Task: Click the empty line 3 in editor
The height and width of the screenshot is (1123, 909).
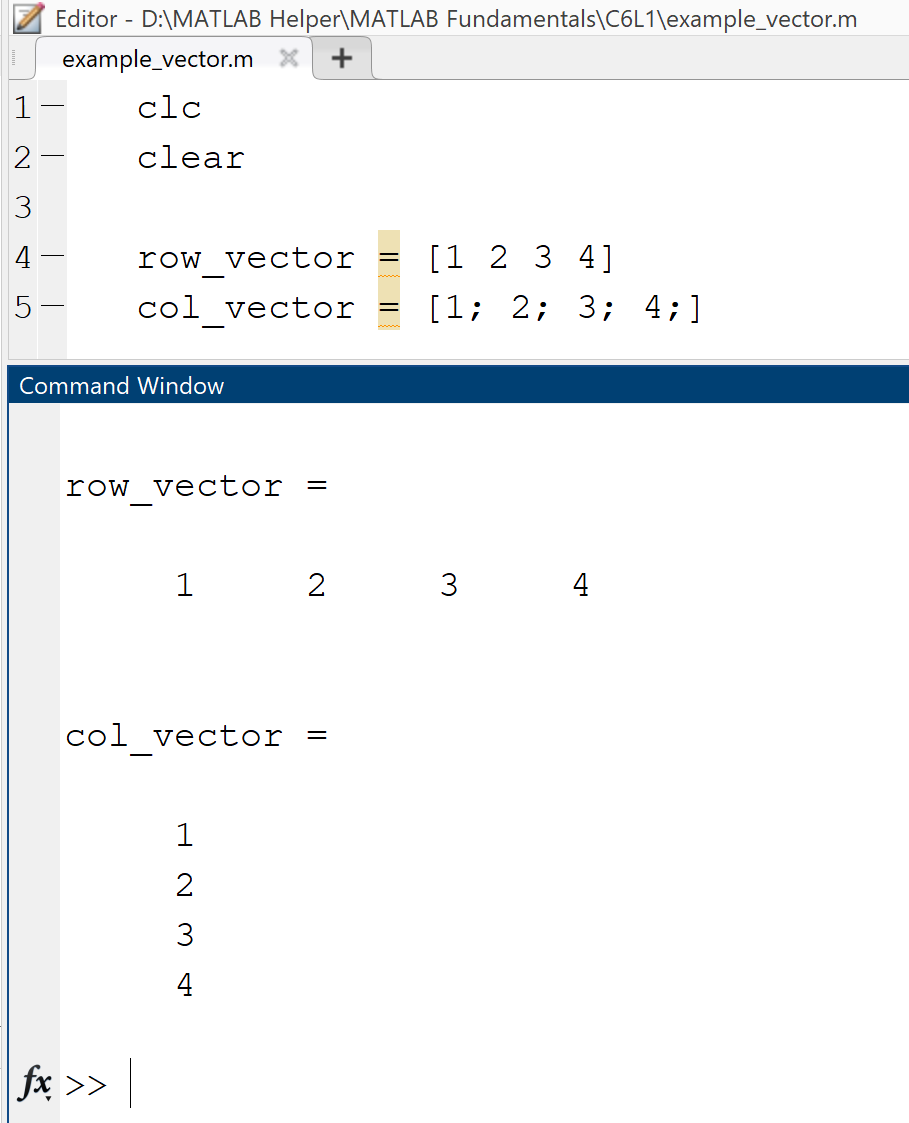Action: [x=300, y=208]
